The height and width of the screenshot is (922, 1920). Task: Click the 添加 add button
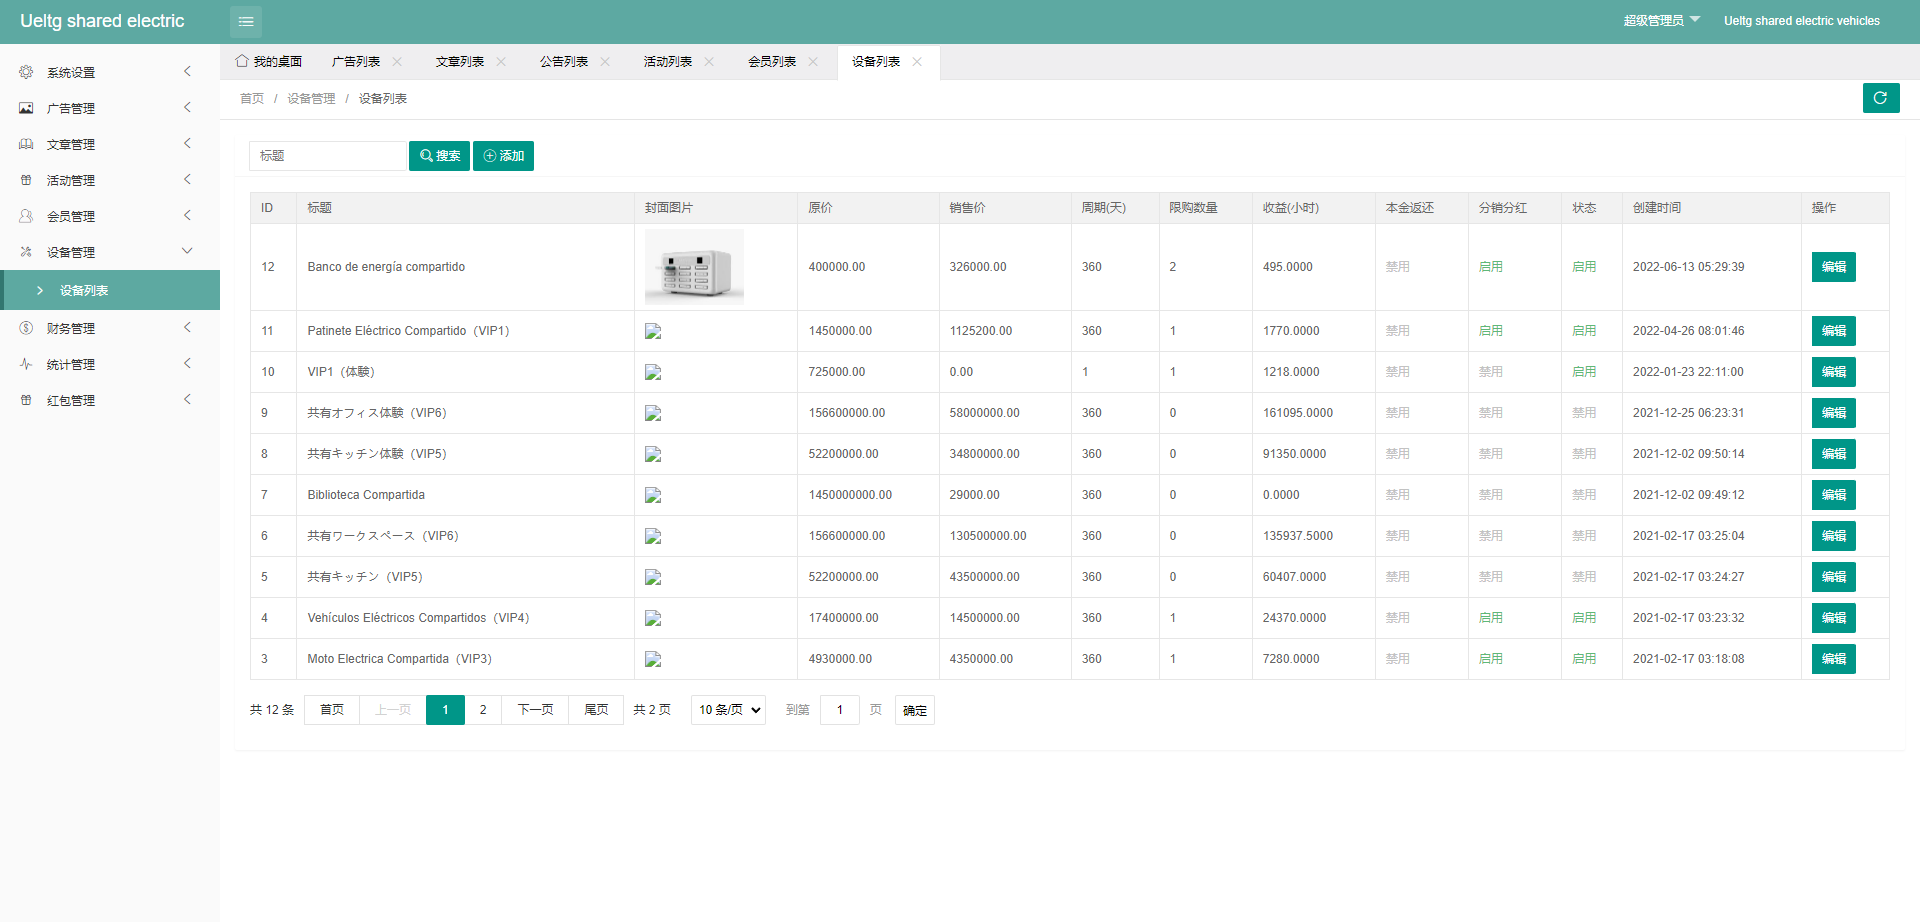point(503,156)
